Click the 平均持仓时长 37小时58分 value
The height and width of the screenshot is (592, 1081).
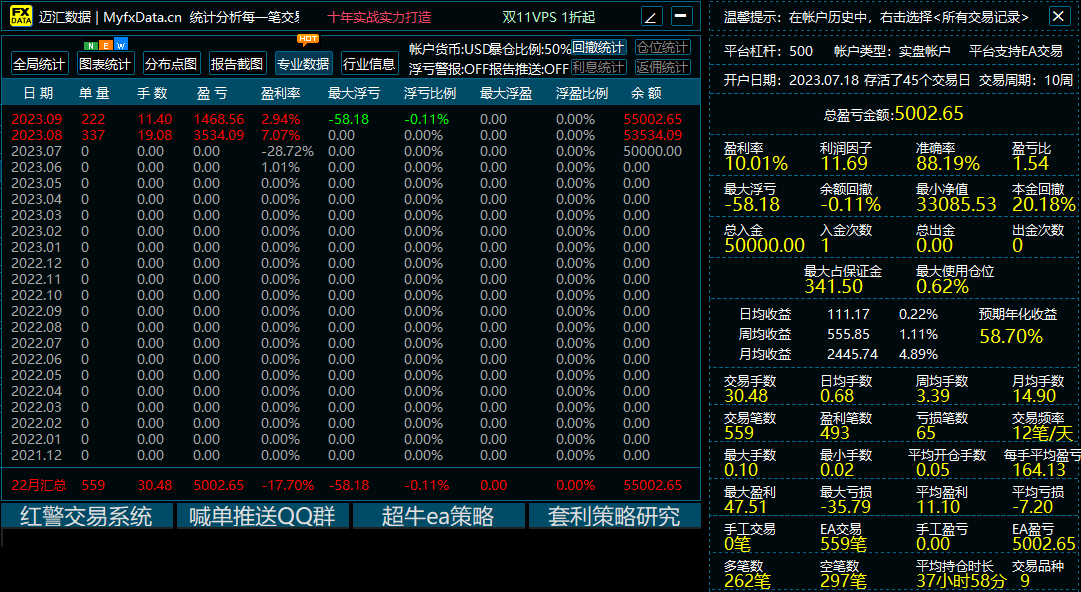pyautogui.click(x=961, y=581)
